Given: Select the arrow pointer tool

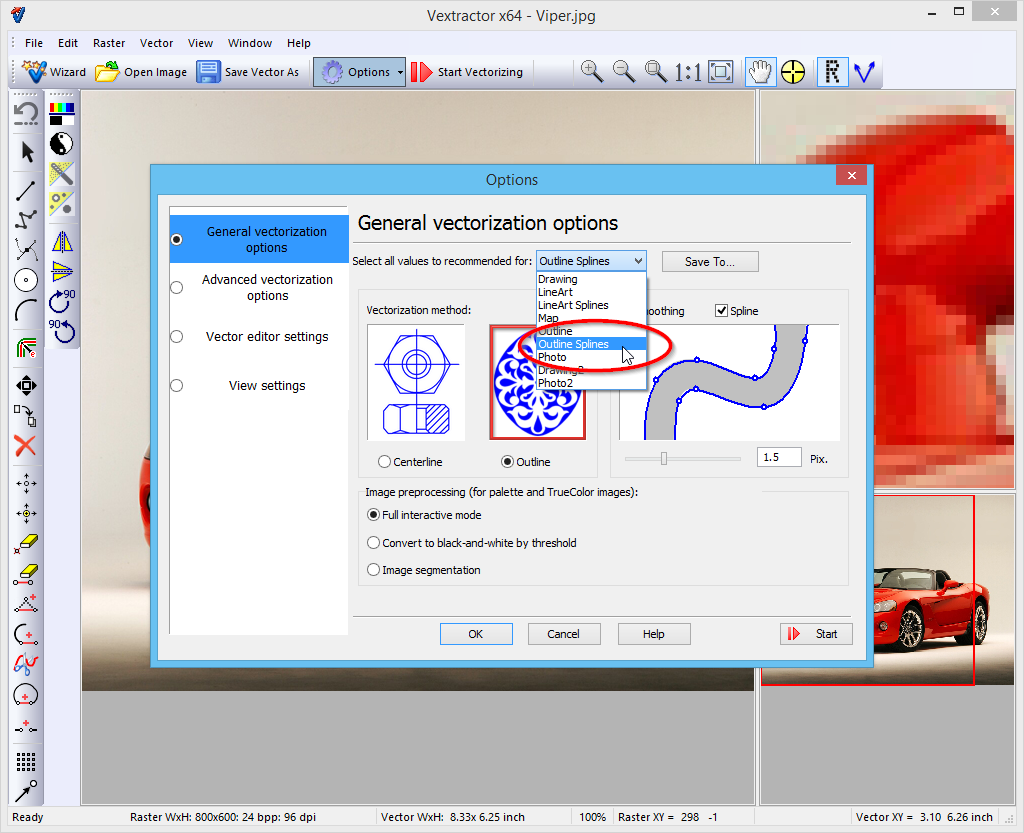Looking at the screenshot, I should (27, 152).
